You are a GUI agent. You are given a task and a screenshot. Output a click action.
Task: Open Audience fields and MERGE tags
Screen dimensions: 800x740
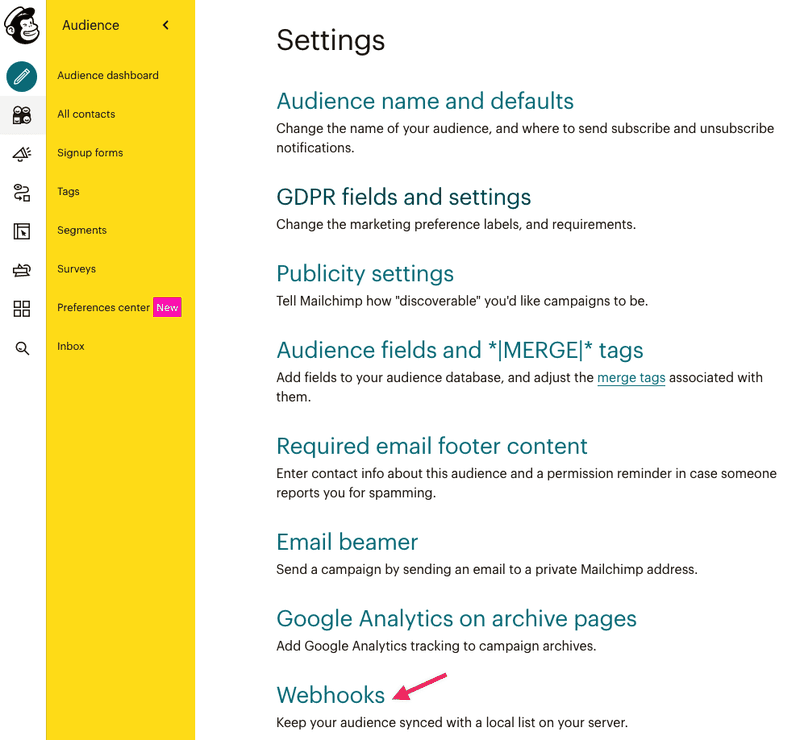click(x=460, y=351)
